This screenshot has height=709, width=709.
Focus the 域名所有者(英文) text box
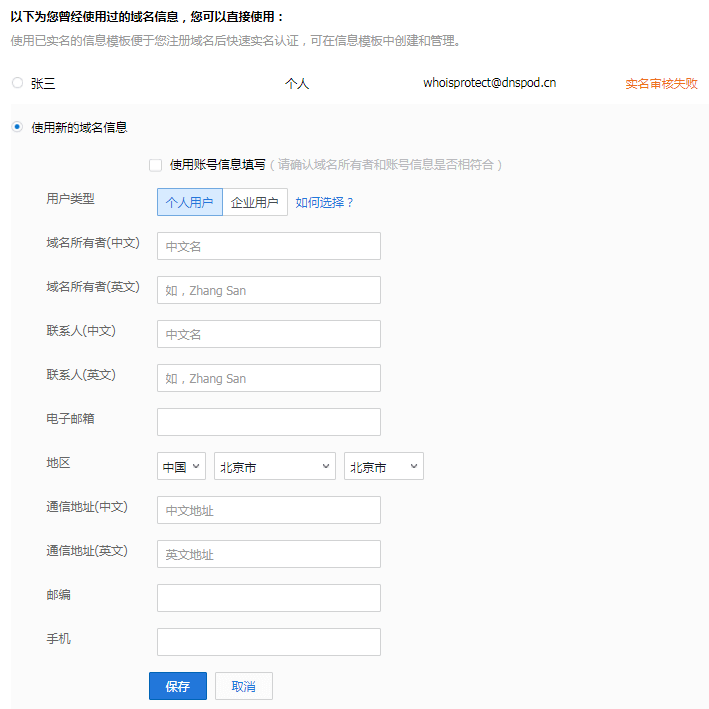(268, 290)
